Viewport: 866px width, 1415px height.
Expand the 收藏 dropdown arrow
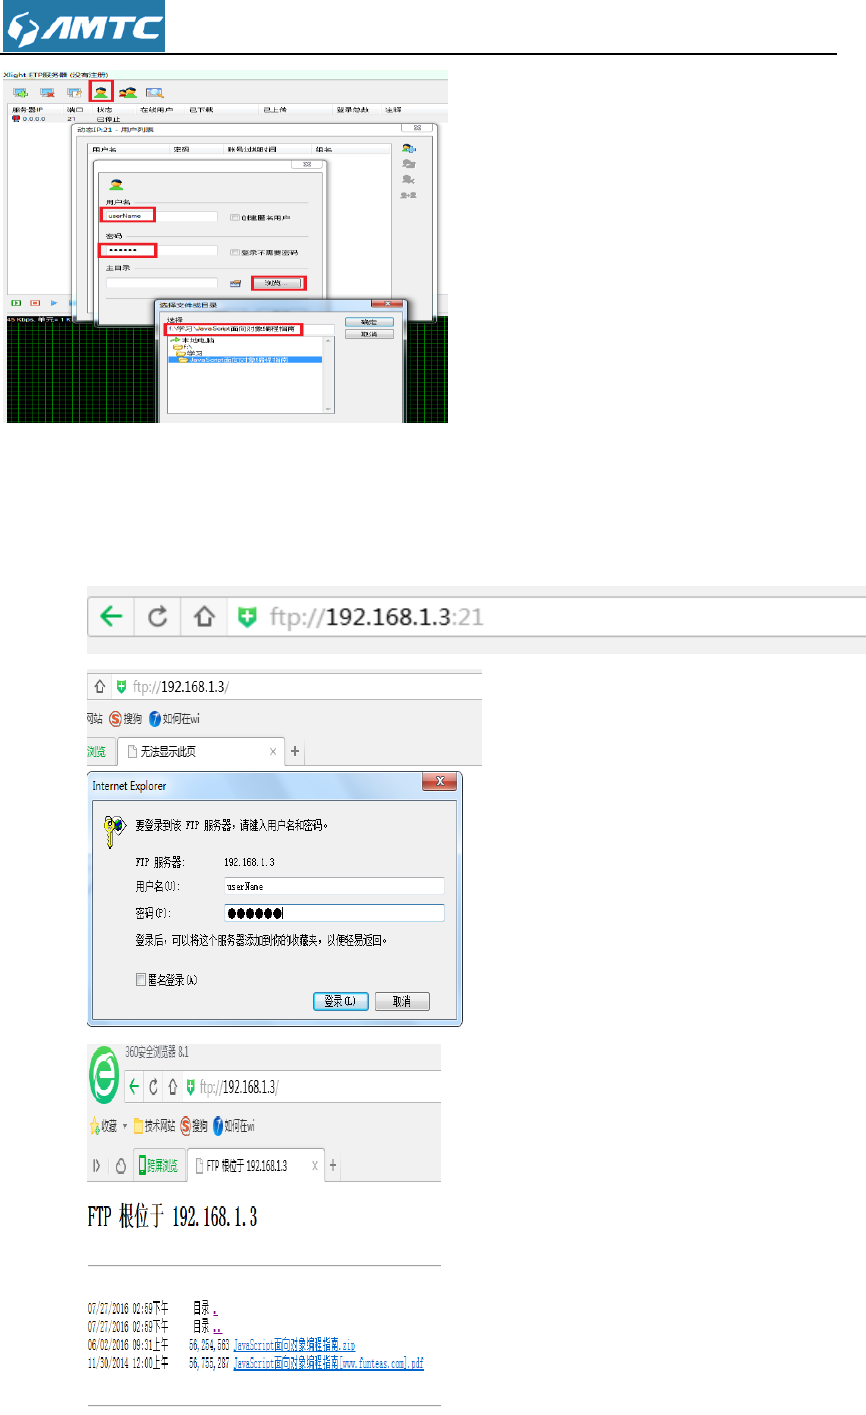click(126, 1126)
